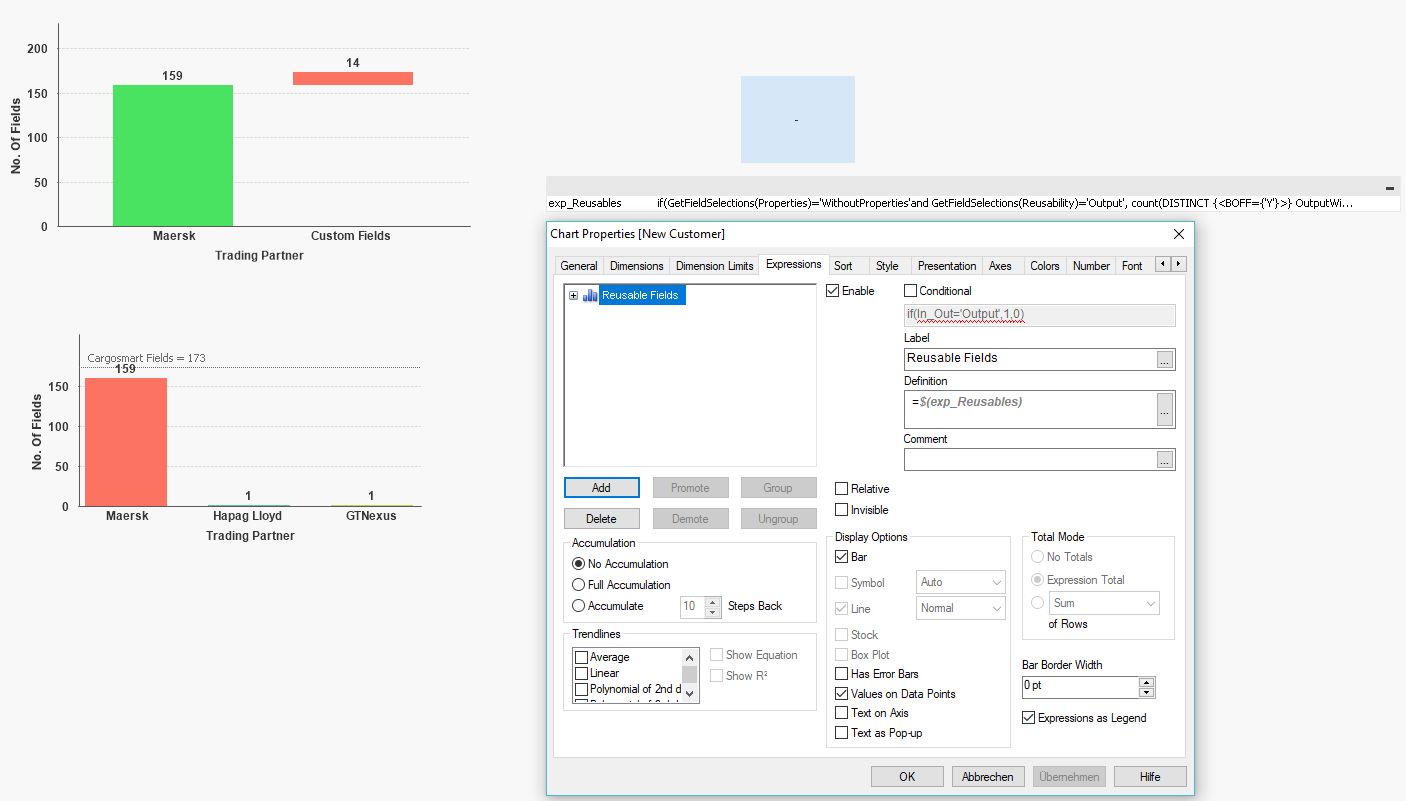This screenshot has height=801, width=1406.
Task: Check Has Error Bars option
Action: [x=842, y=674]
